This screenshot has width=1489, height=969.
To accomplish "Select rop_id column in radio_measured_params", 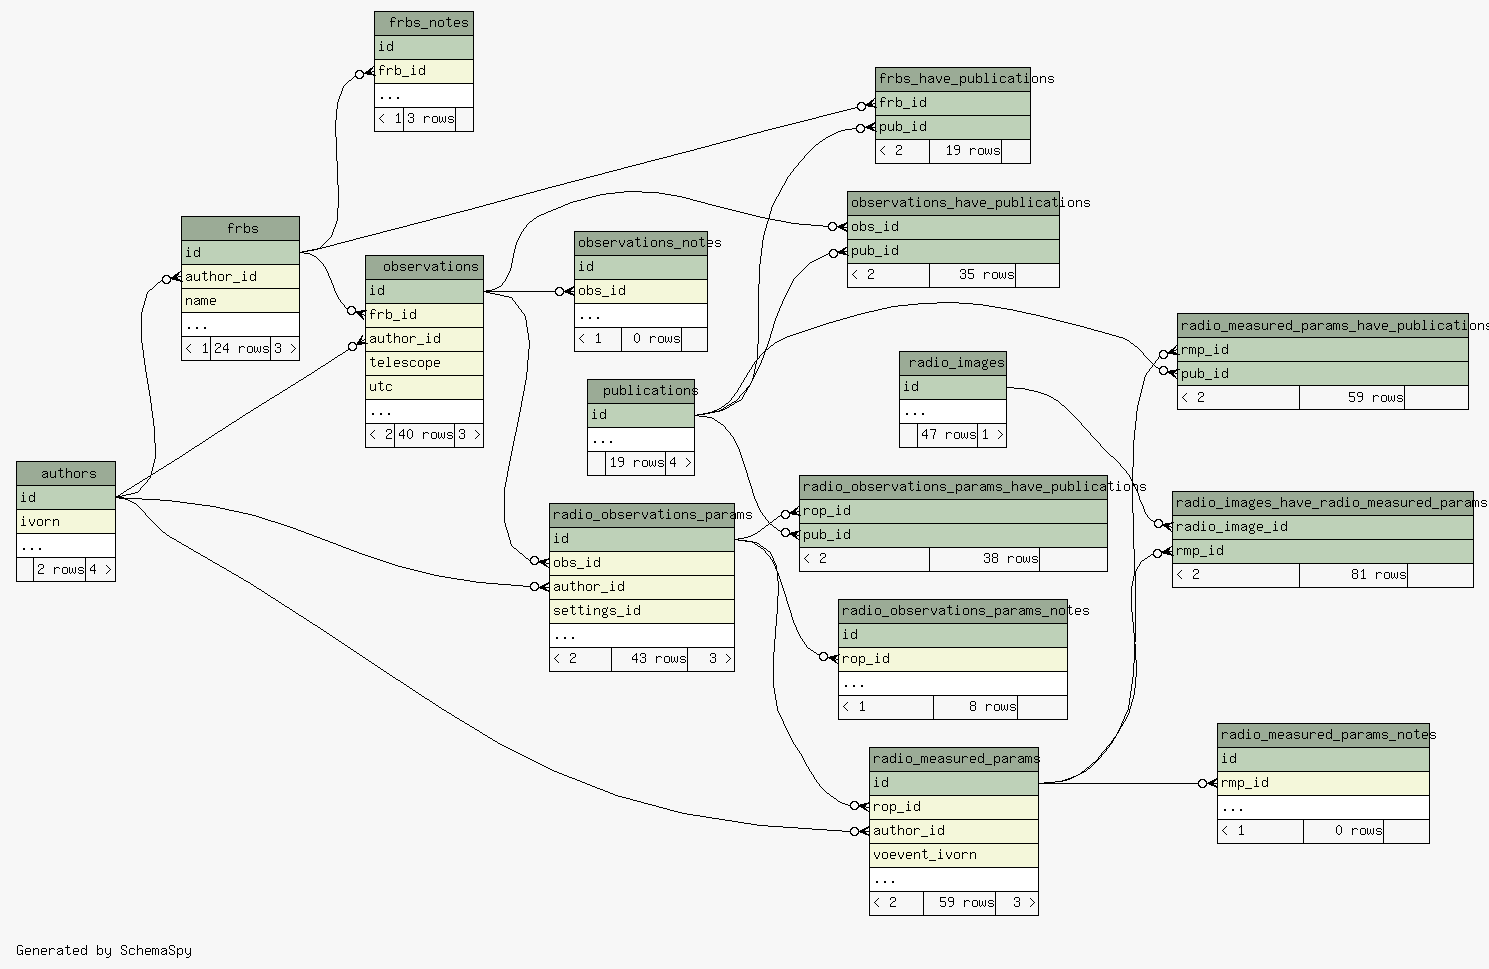I will pyautogui.click(x=954, y=807).
